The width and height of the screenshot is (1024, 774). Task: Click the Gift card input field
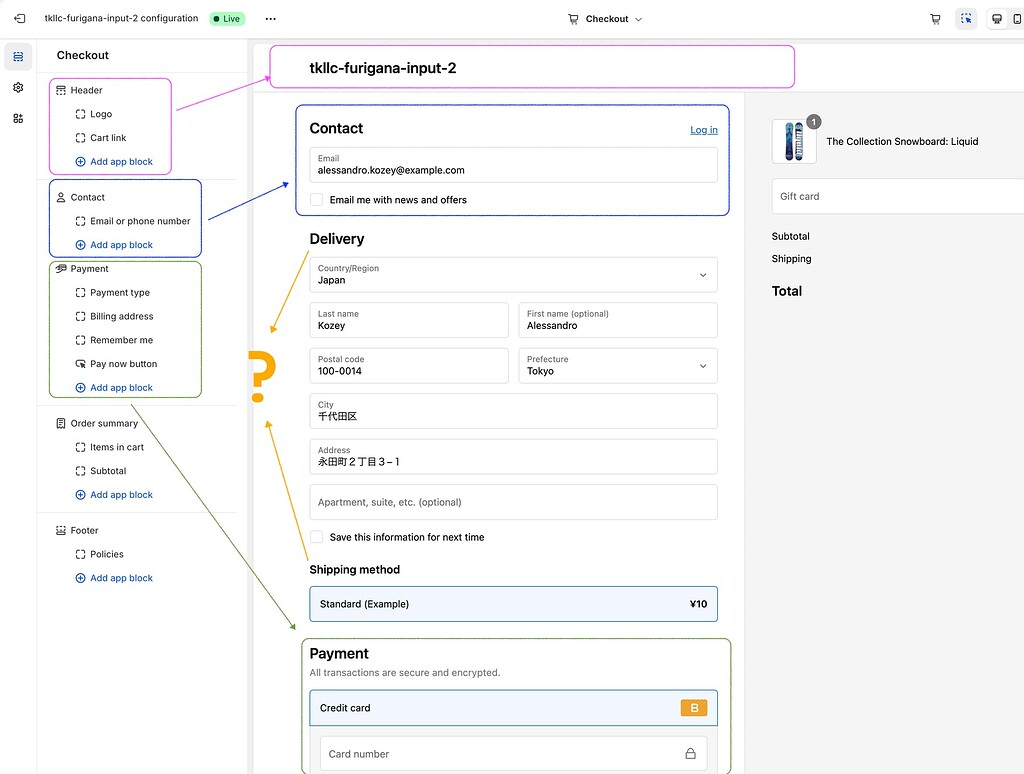pyautogui.click(x=900, y=196)
